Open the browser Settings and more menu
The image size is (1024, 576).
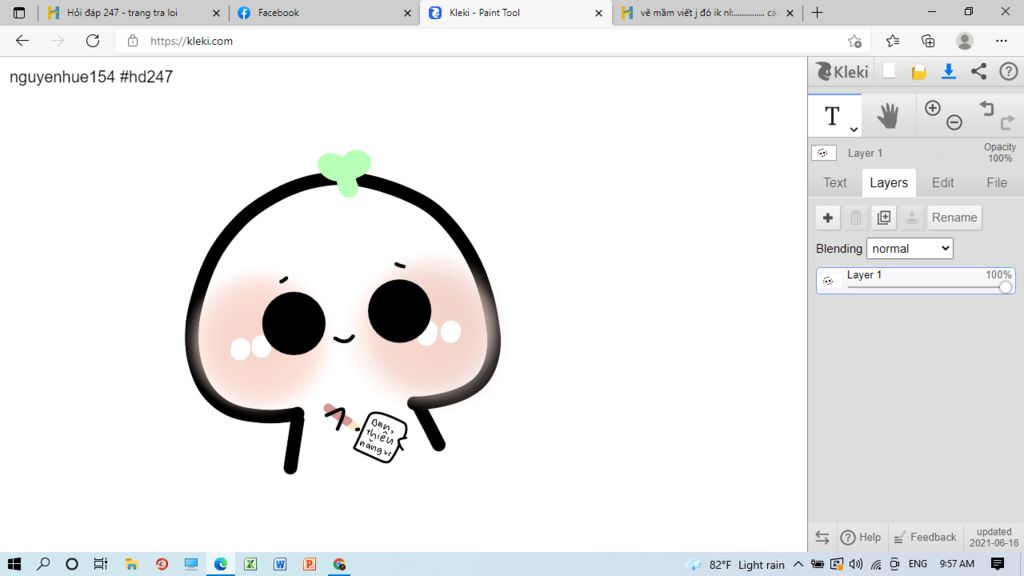coord(1001,40)
